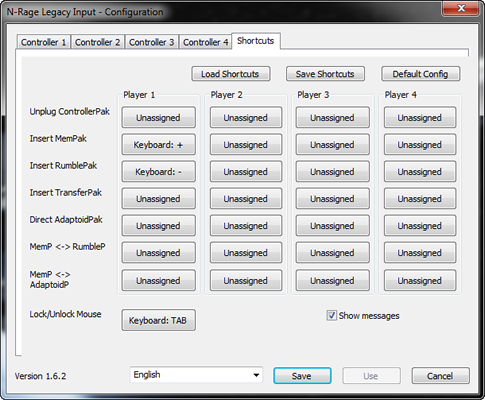Change Player 1 Insert RumblePak Keyboard: - binding
This screenshot has width=485, height=400.
pos(158,172)
